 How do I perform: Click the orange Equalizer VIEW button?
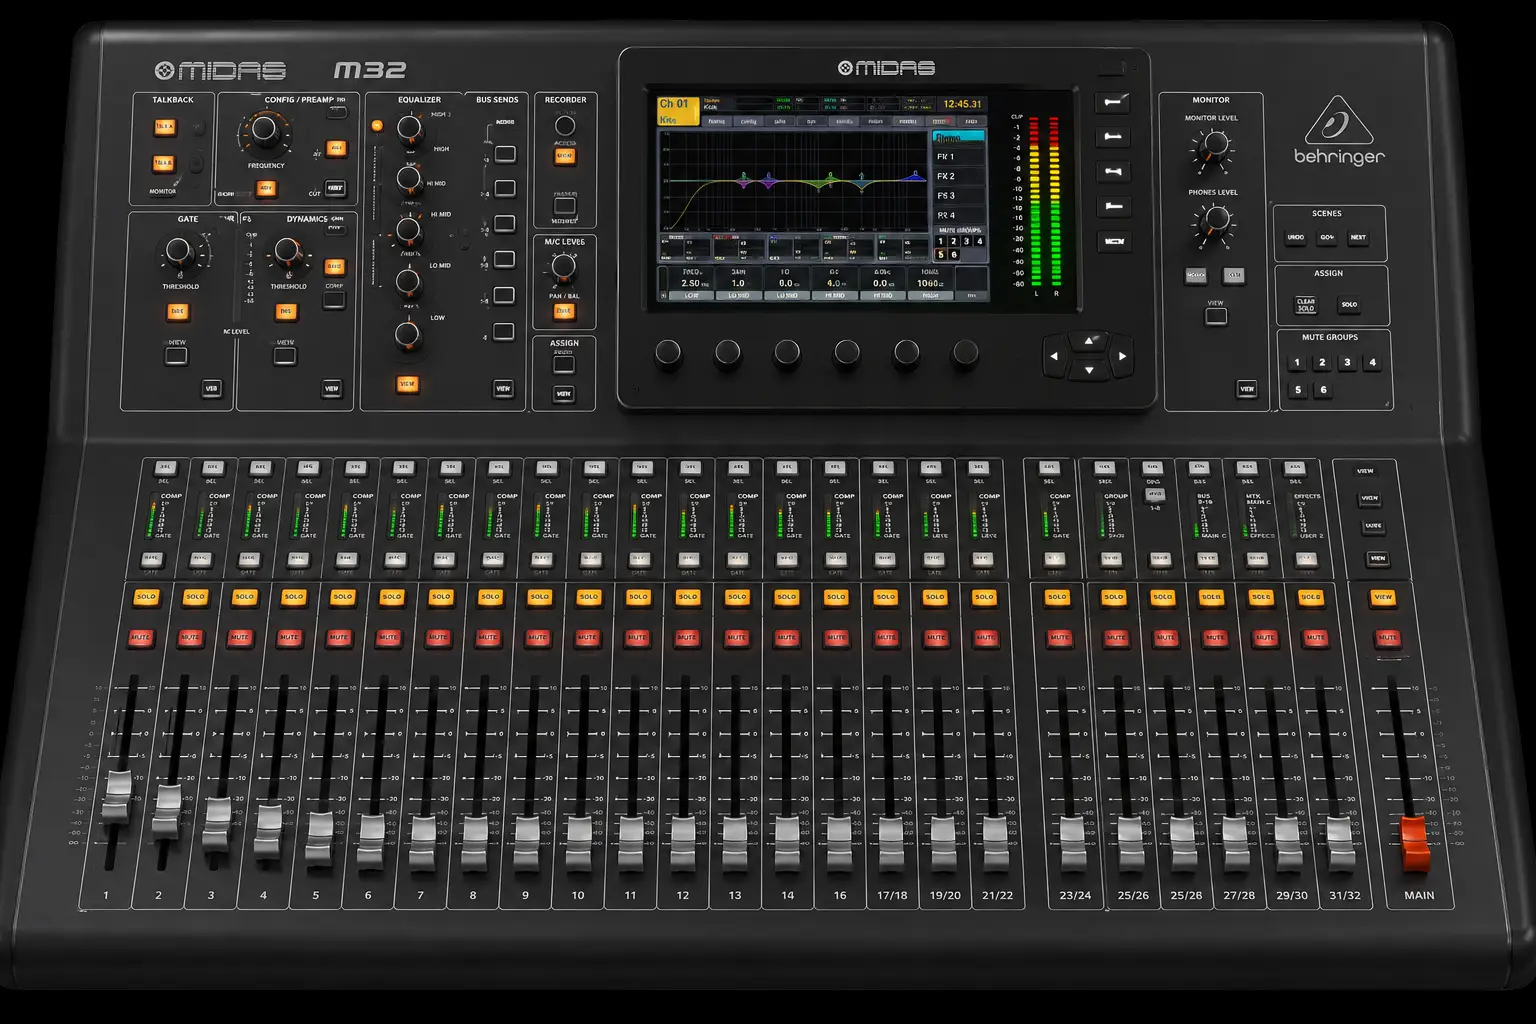click(x=407, y=384)
